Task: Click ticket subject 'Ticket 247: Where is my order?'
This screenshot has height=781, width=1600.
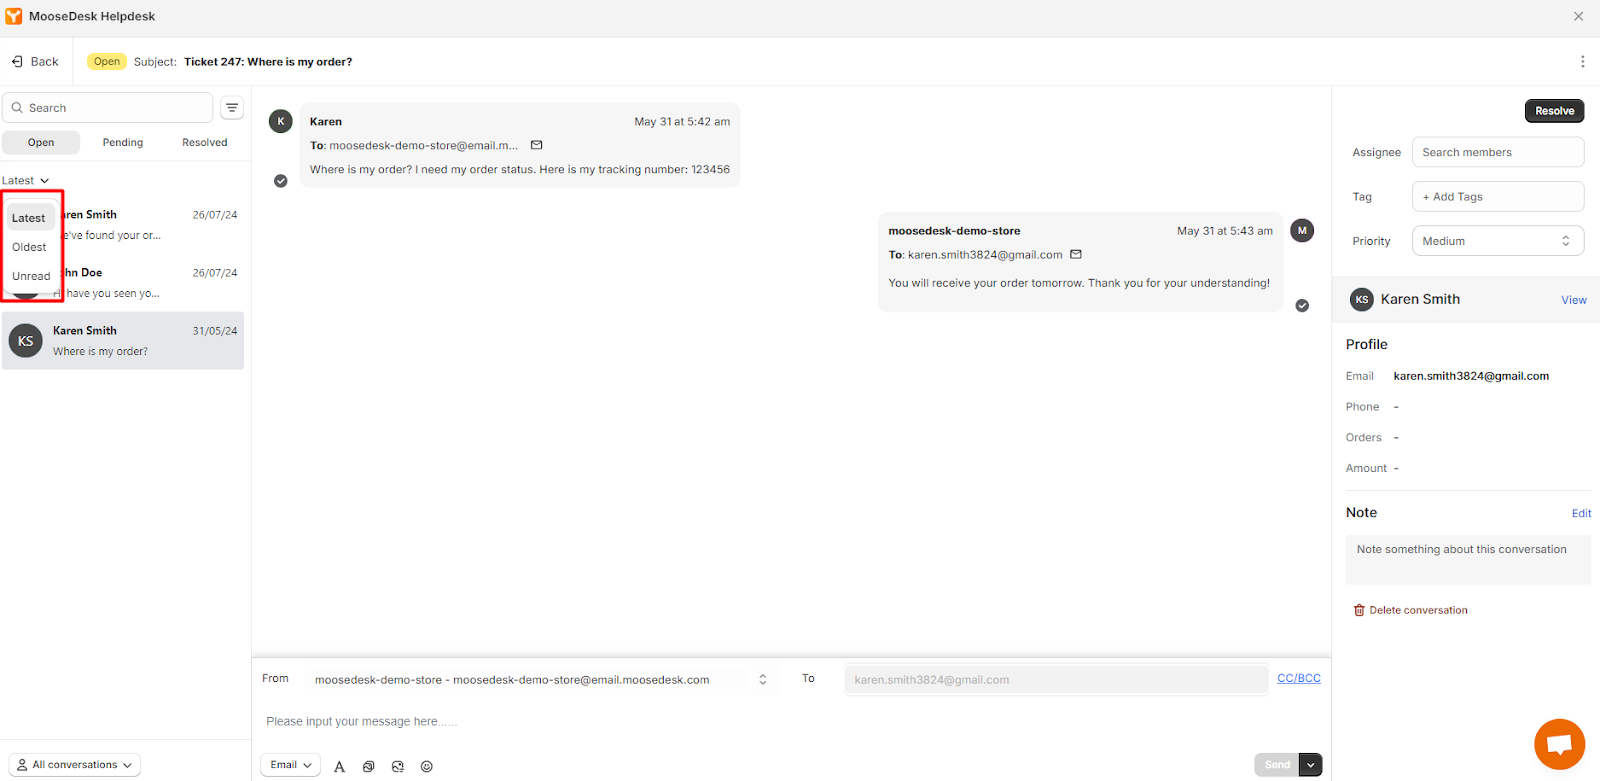Action: [268, 62]
